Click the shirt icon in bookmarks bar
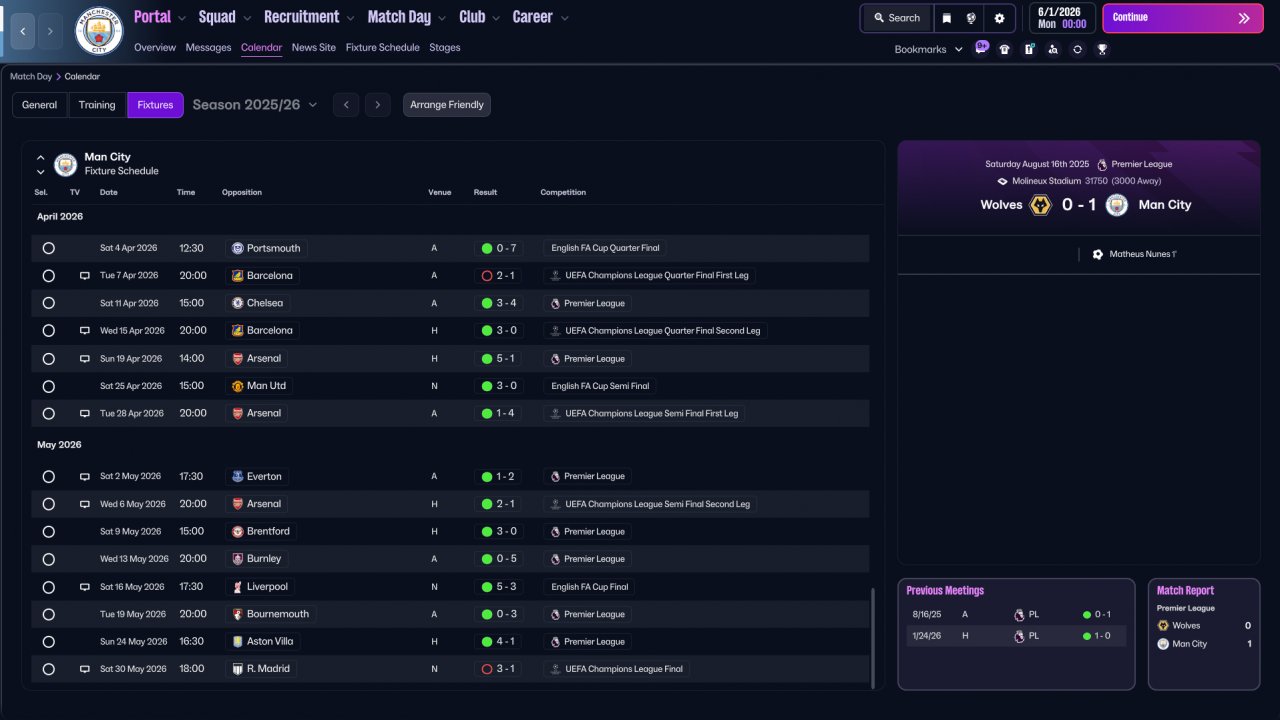 tap(1005, 49)
